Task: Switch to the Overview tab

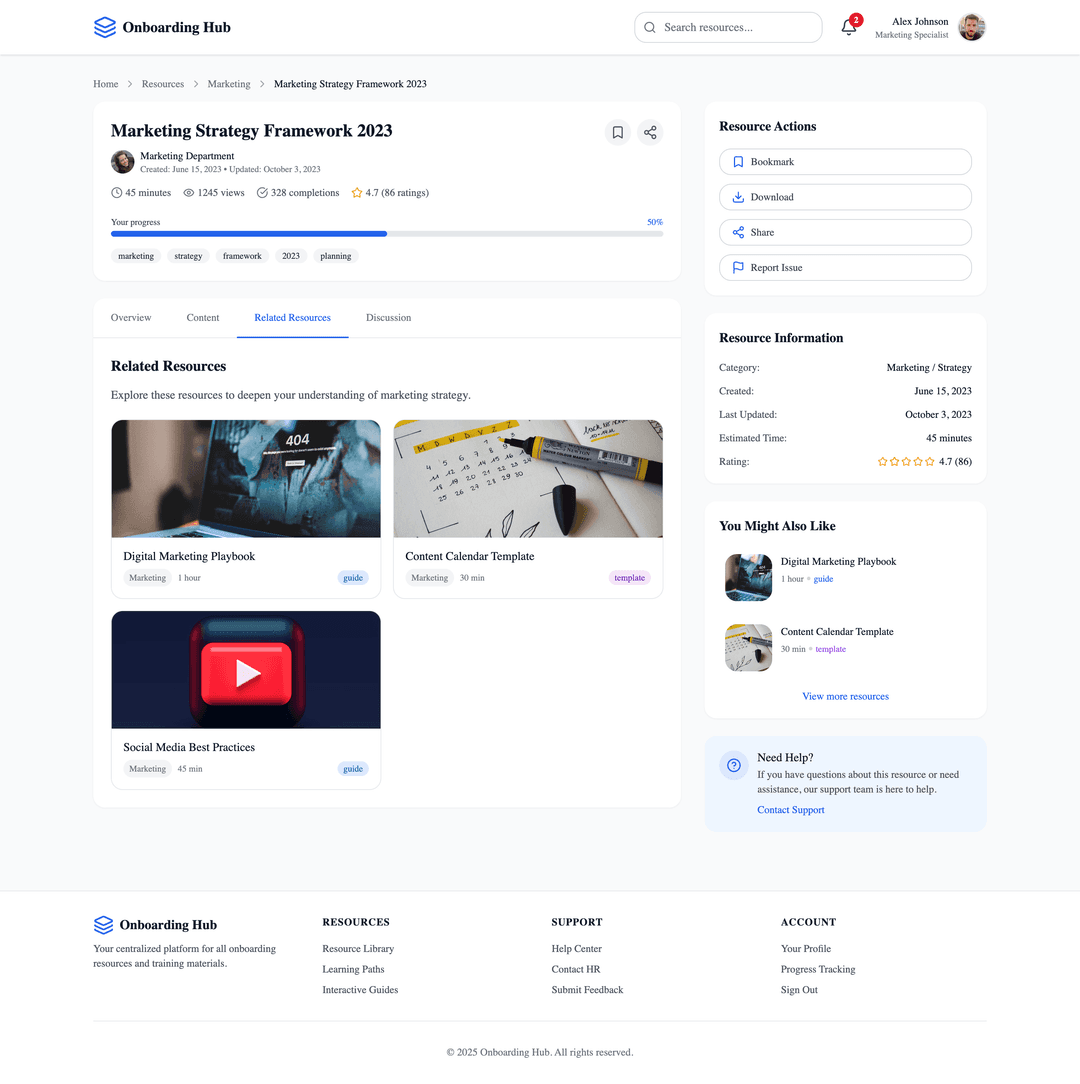Action: [x=131, y=318]
